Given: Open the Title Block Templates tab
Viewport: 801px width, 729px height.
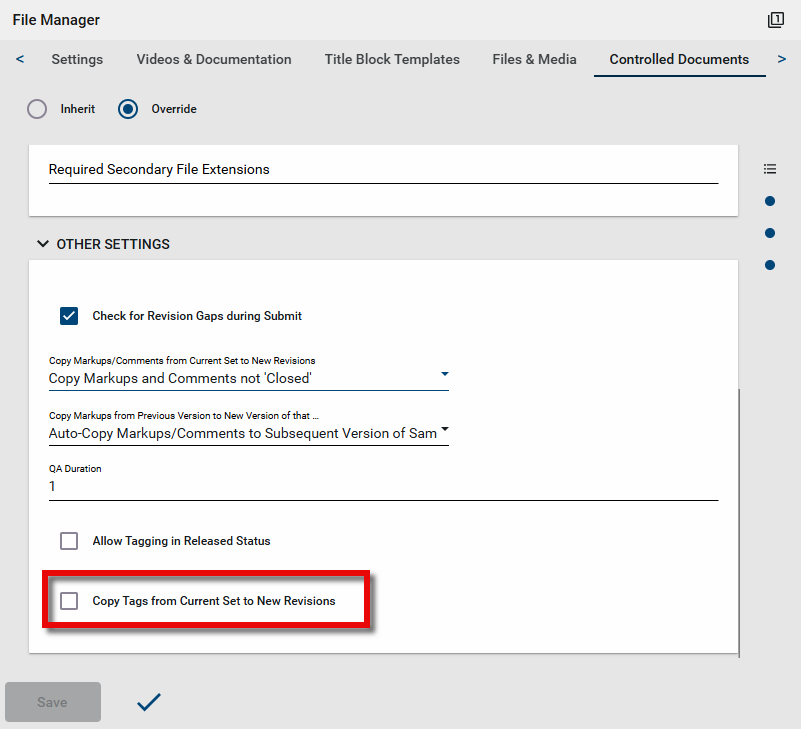Looking at the screenshot, I should coord(392,59).
